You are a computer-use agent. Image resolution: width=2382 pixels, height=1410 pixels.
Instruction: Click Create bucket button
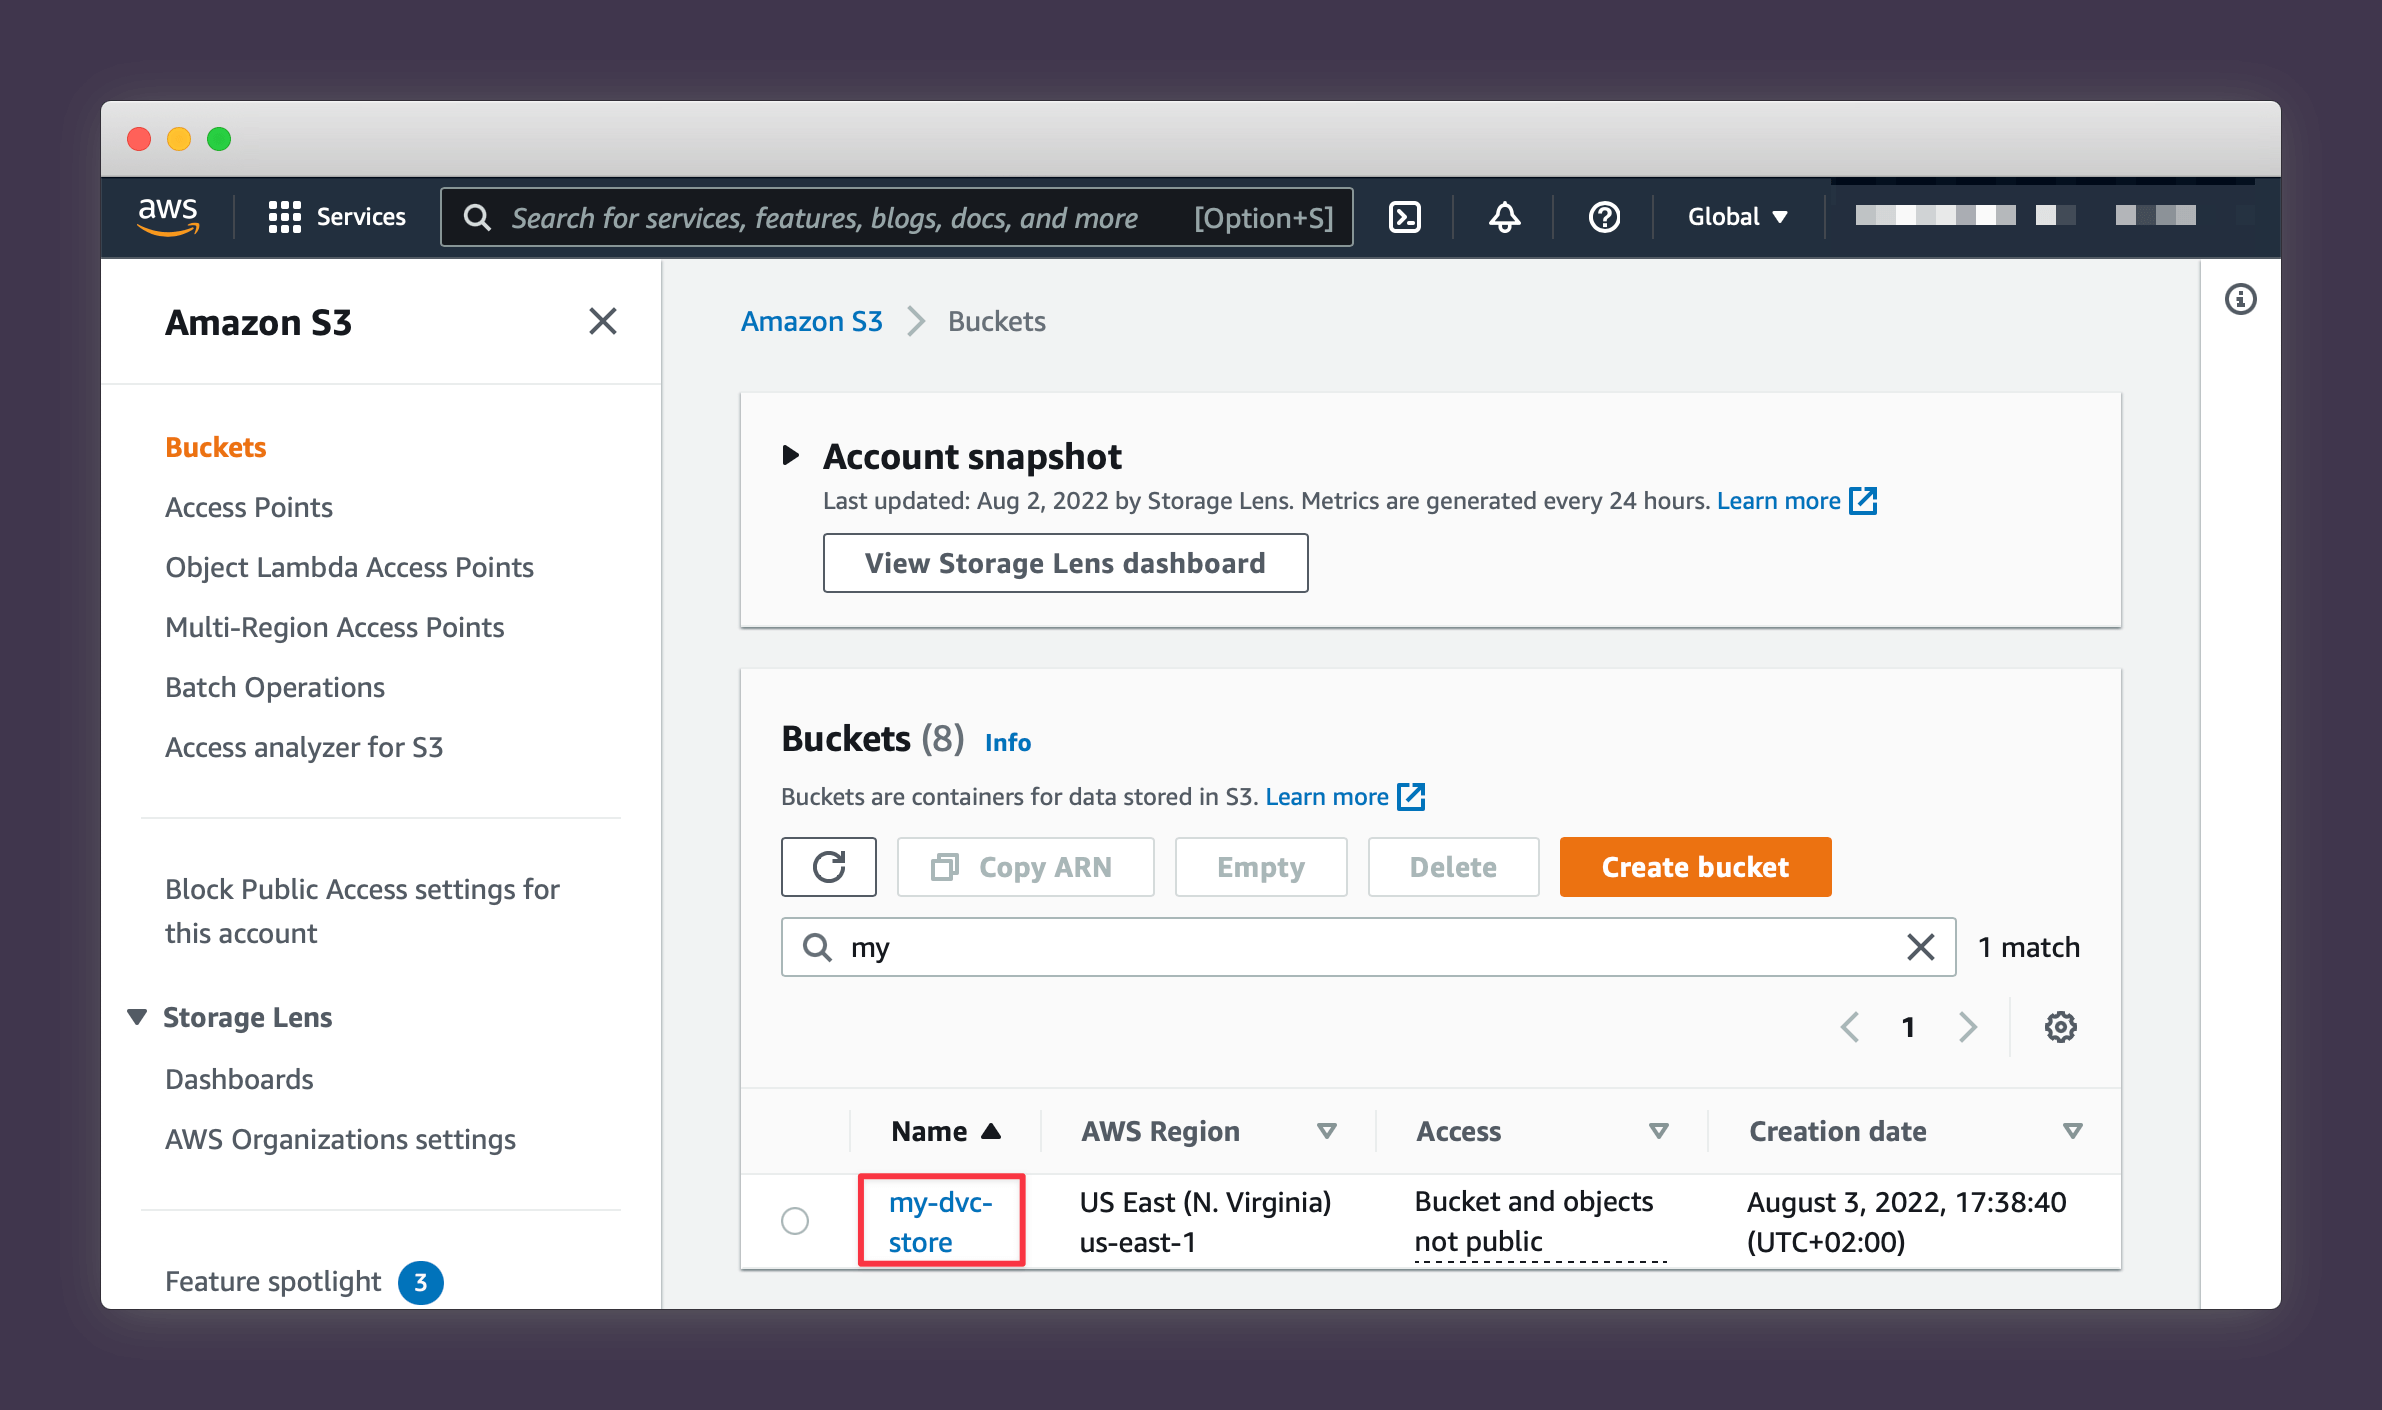[x=1695, y=867]
